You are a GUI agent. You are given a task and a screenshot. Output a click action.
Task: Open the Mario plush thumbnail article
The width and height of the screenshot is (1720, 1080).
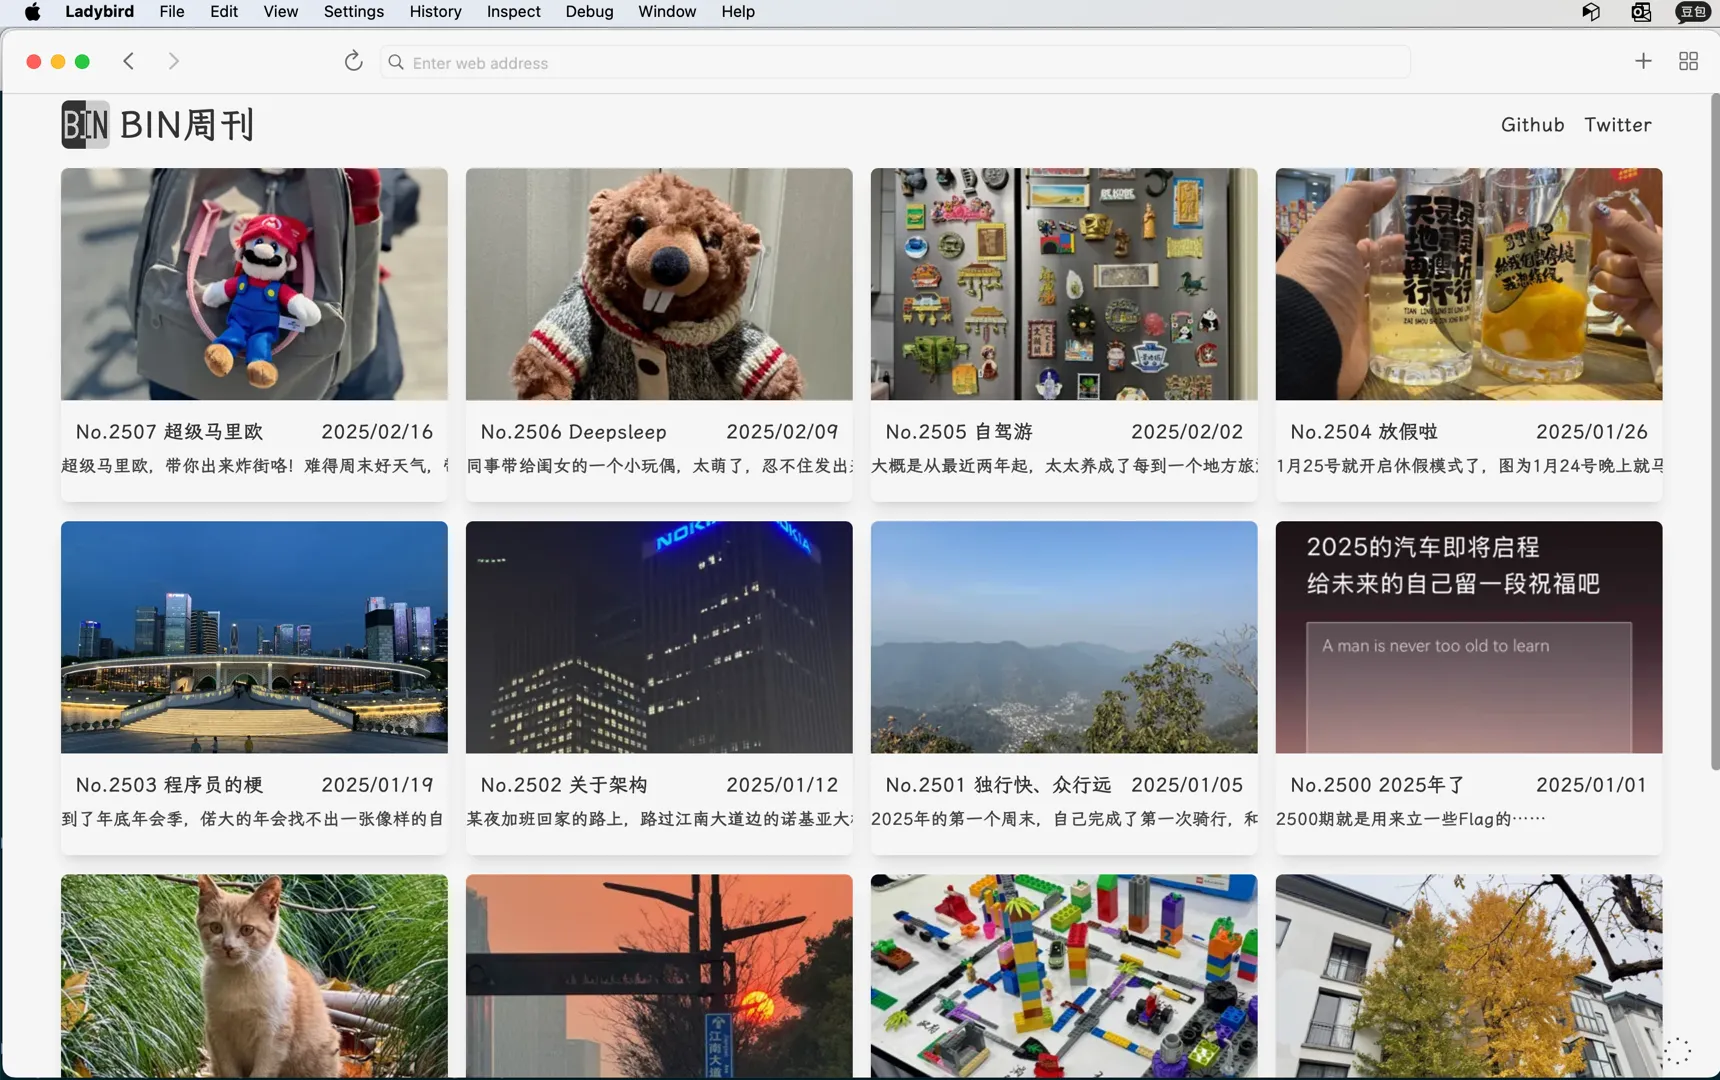[x=254, y=284]
